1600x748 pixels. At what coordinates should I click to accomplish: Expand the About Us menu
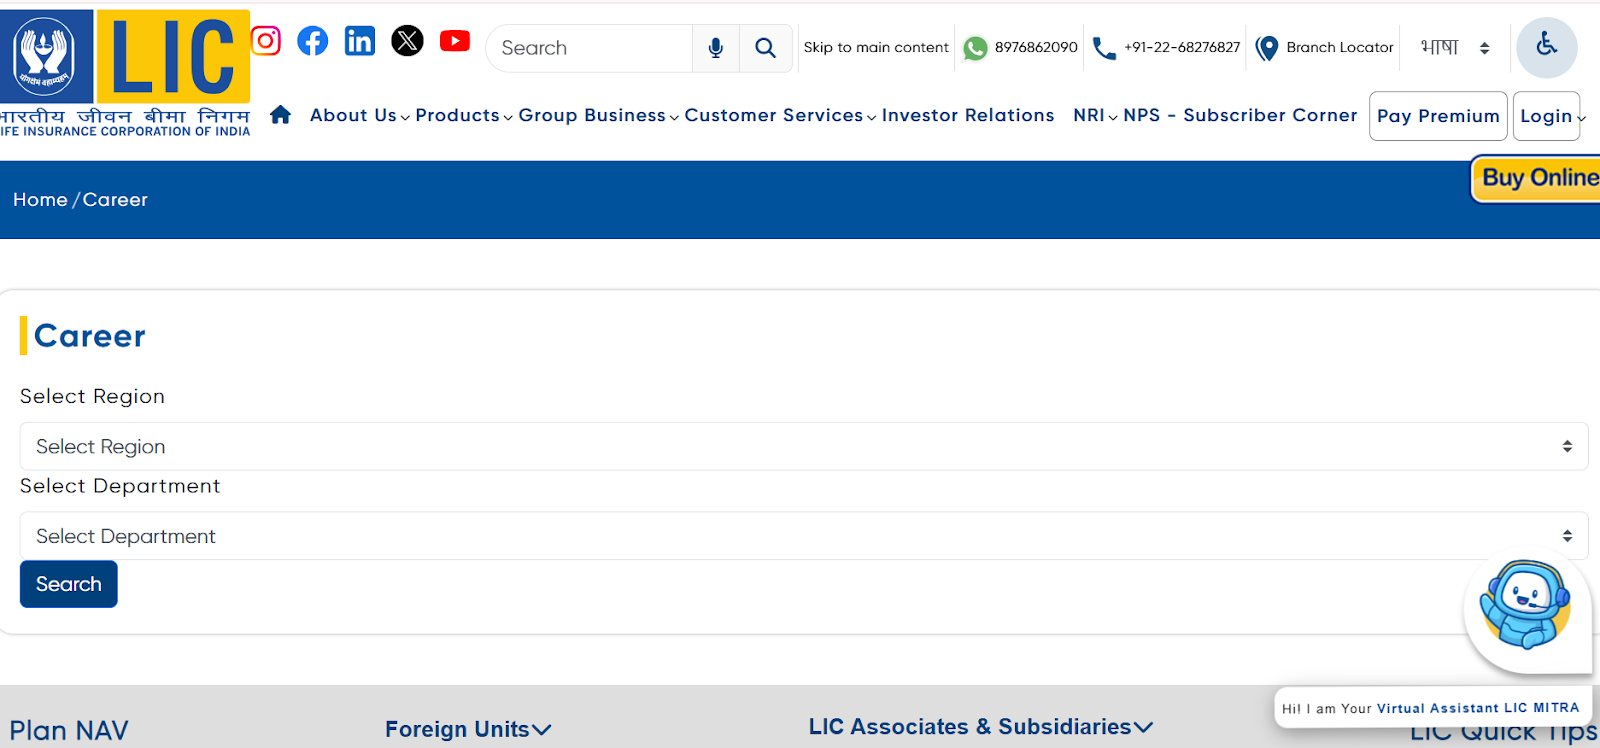pyautogui.click(x=359, y=115)
